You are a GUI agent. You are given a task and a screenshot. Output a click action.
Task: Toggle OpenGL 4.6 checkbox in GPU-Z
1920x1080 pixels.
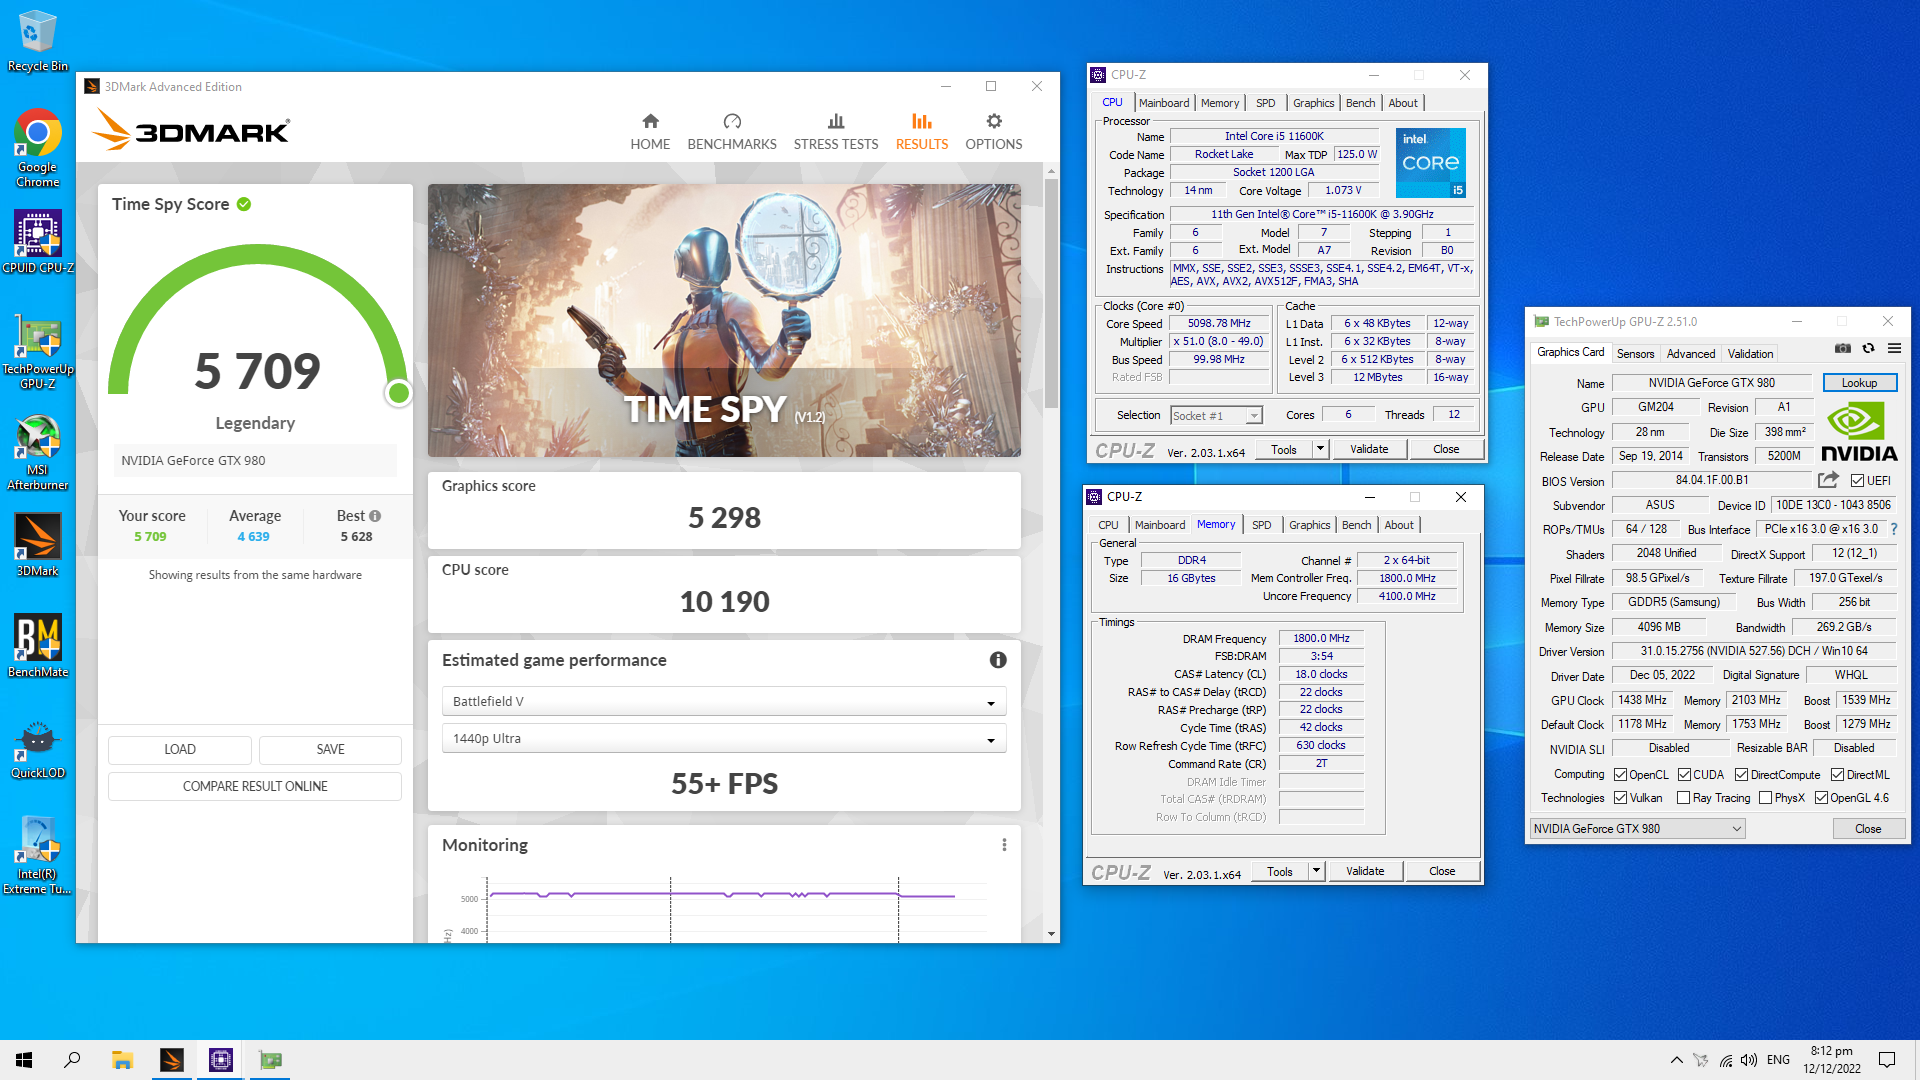tap(1821, 798)
